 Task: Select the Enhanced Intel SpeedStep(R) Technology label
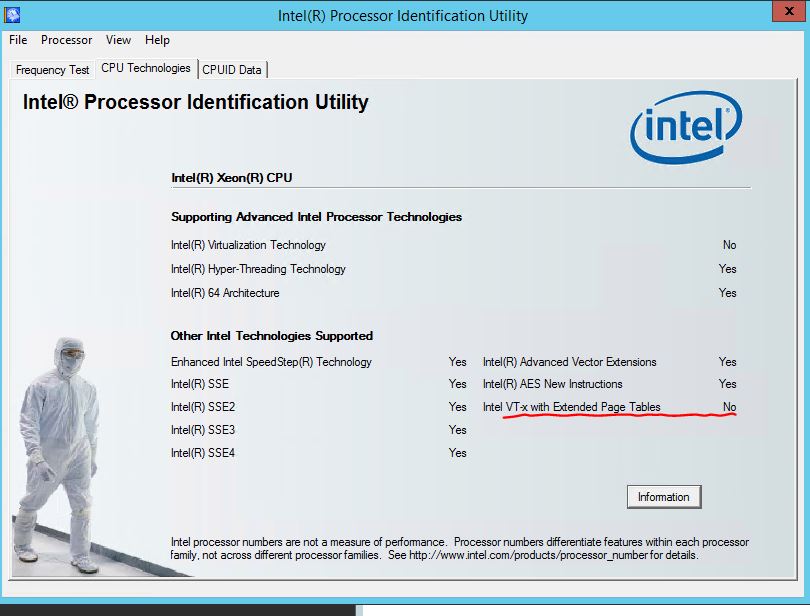(271, 362)
